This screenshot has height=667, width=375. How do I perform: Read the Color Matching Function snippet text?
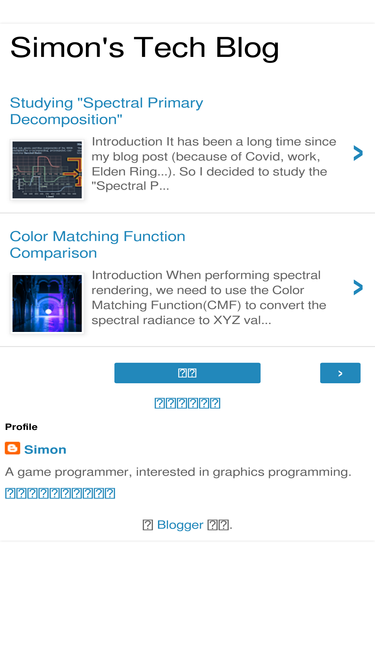tap(209, 297)
